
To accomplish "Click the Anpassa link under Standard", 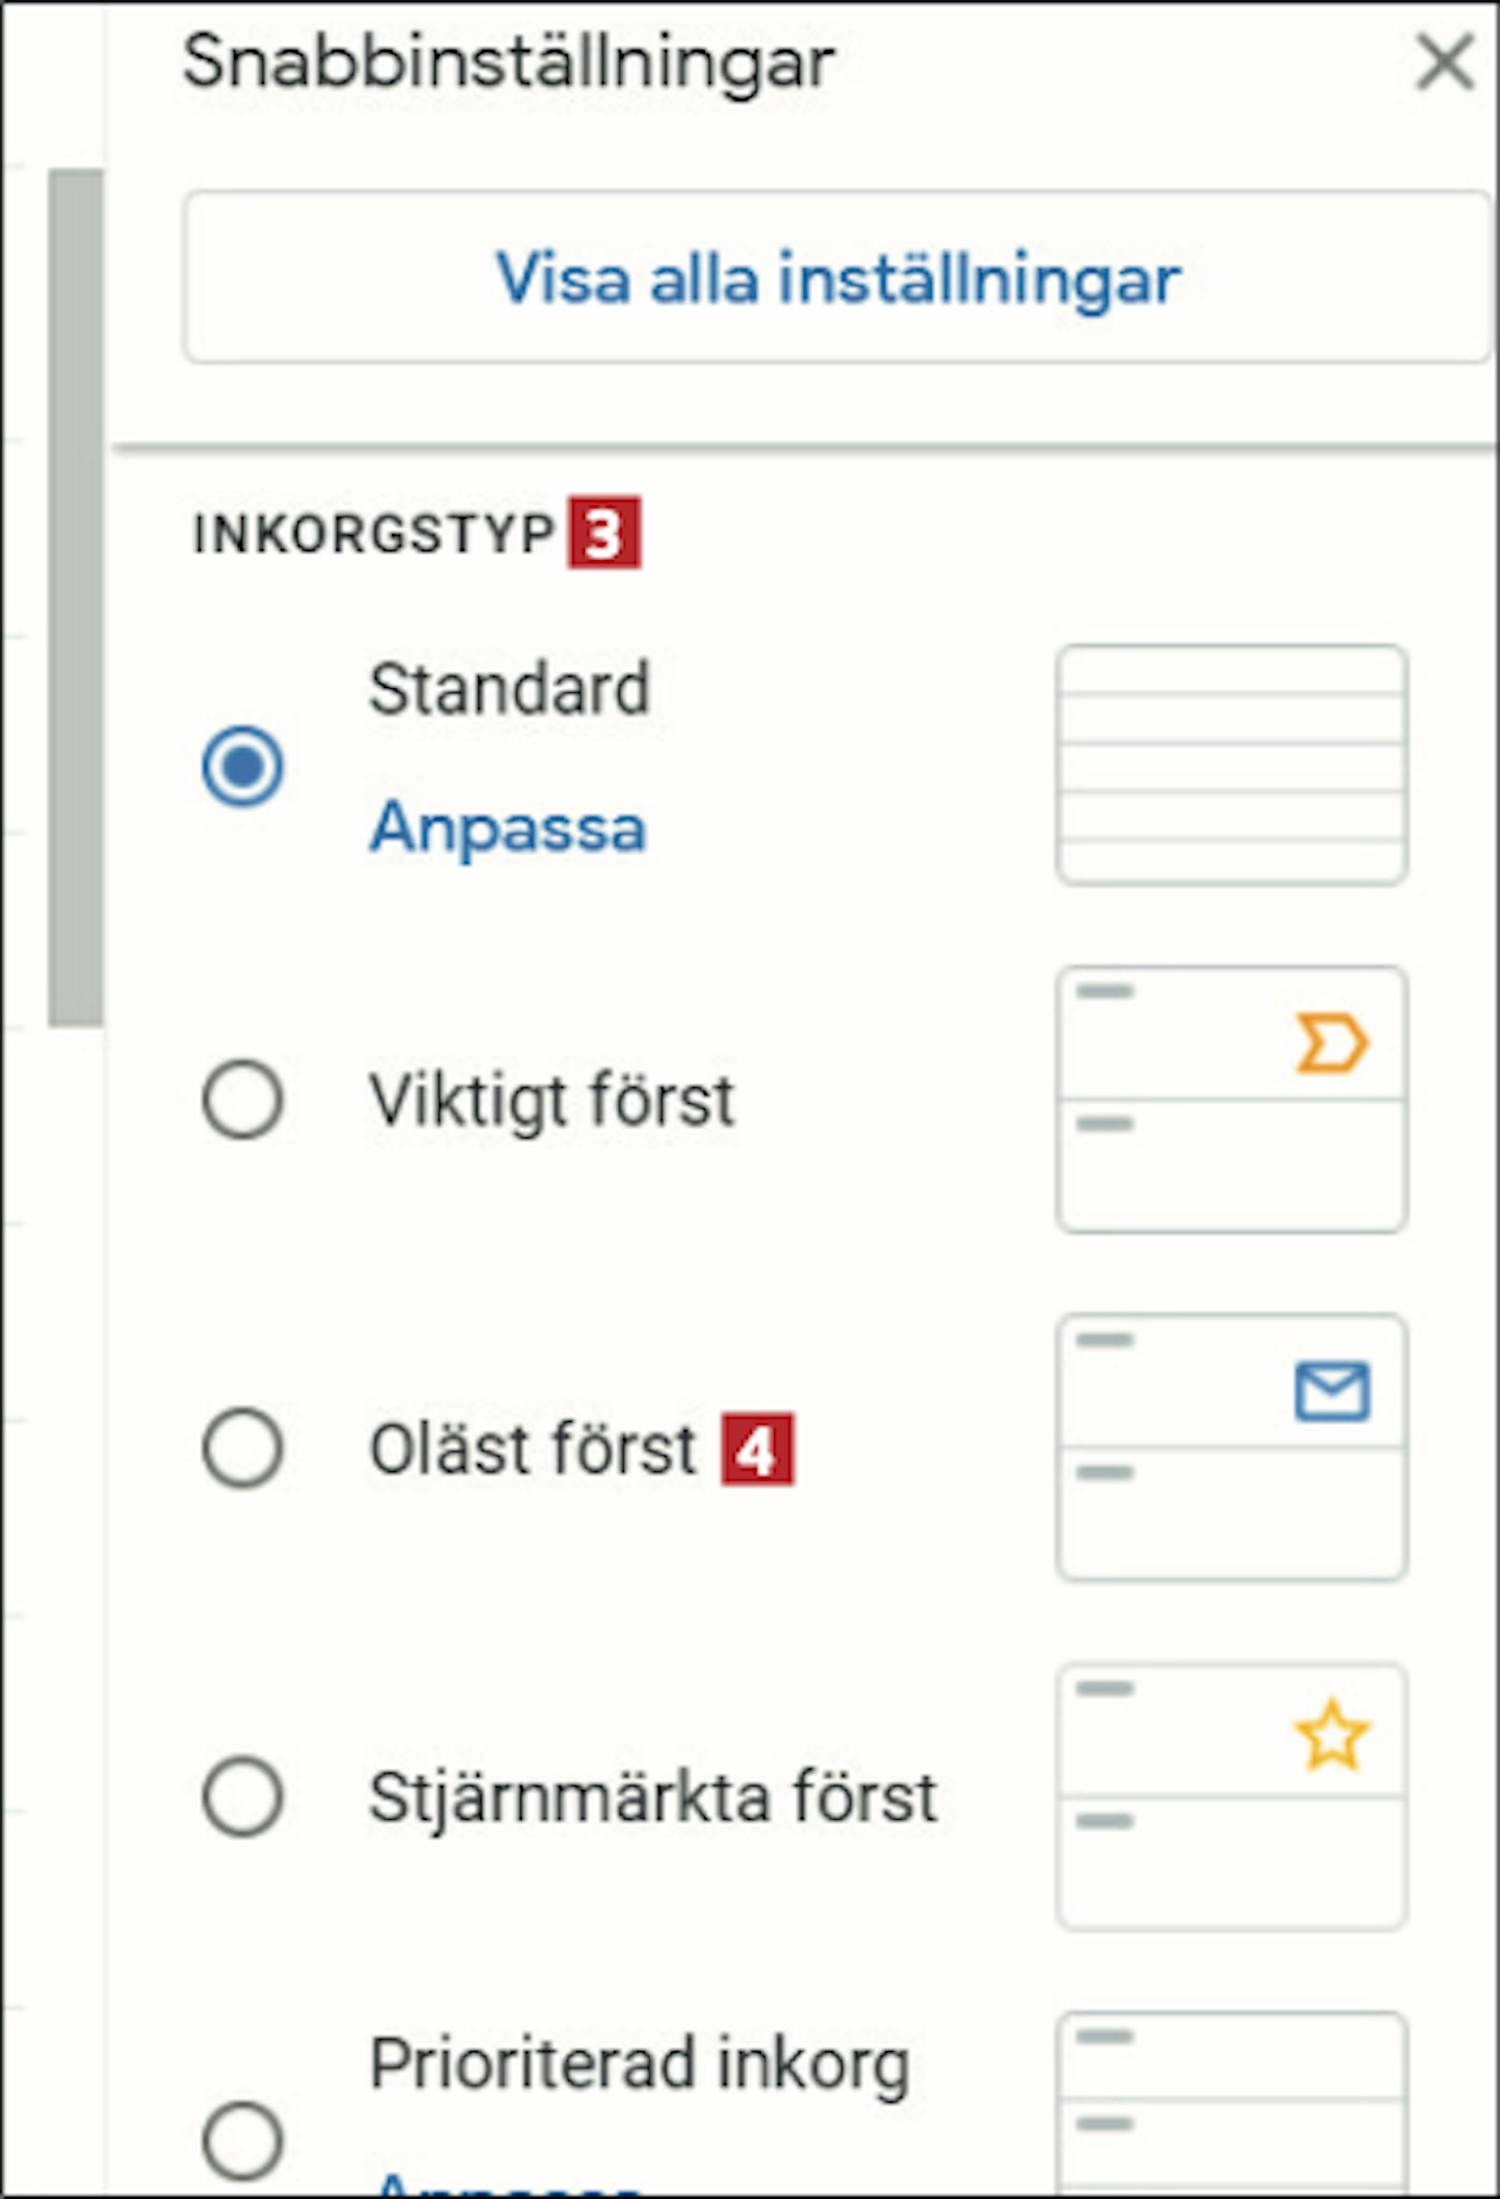I will click(x=508, y=828).
